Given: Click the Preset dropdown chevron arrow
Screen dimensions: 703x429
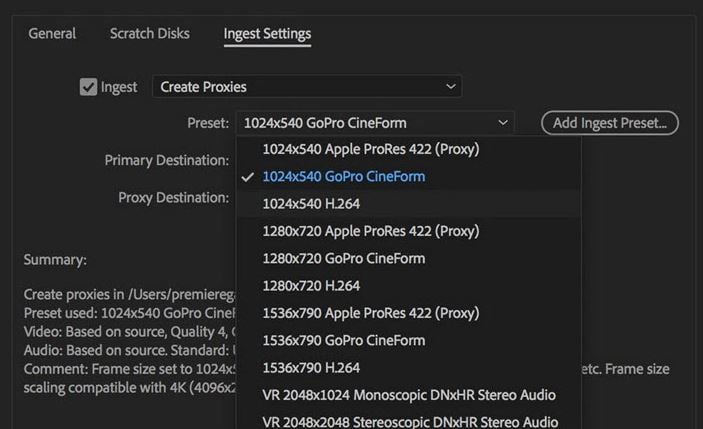Looking at the screenshot, I should point(503,122).
